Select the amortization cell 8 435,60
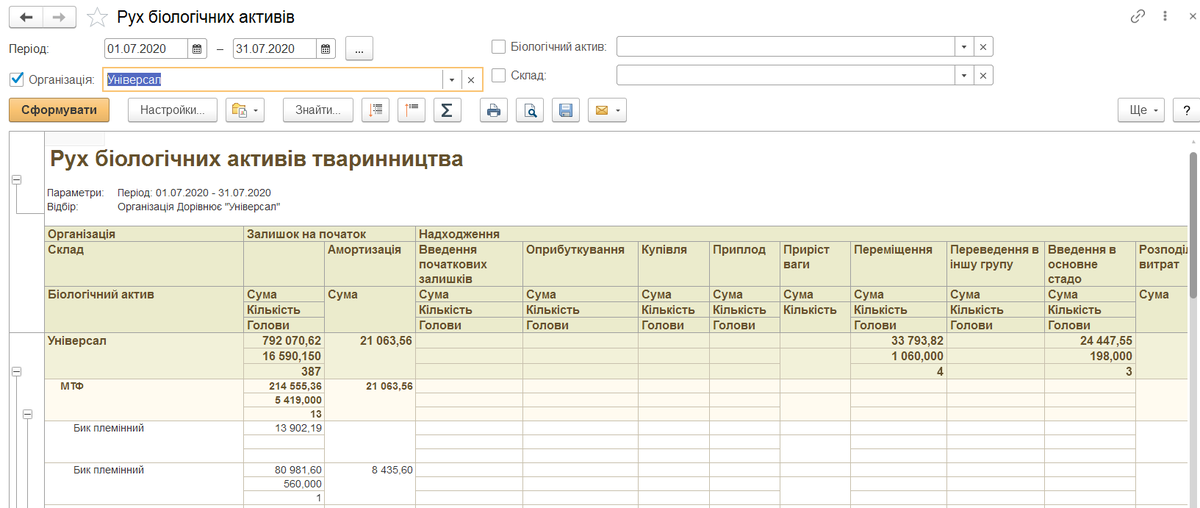Viewport: 1200px width, 508px height. pyautogui.click(x=370, y=469)
